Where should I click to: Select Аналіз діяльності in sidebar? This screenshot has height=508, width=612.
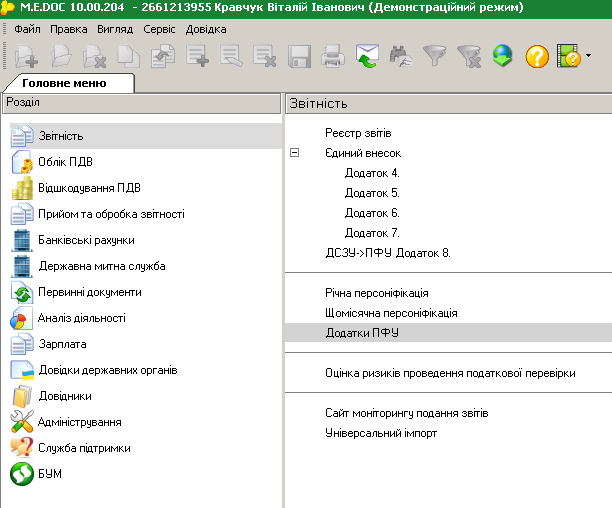click(81, 318)
